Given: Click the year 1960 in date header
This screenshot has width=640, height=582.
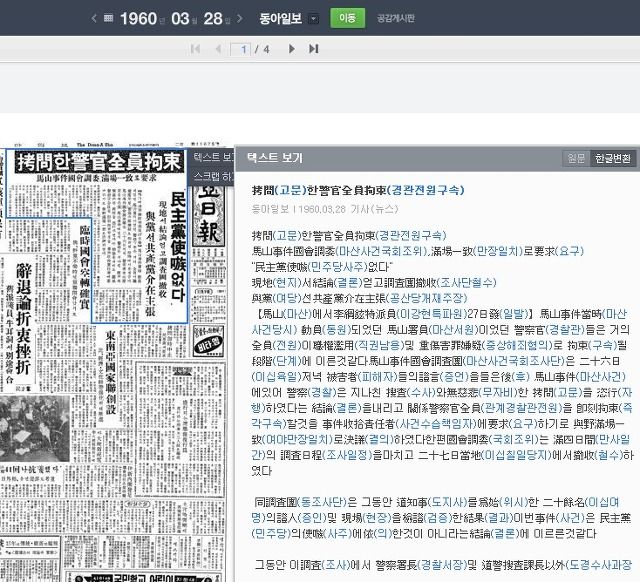Looking at the screenshot, I should tap(138, 18).
